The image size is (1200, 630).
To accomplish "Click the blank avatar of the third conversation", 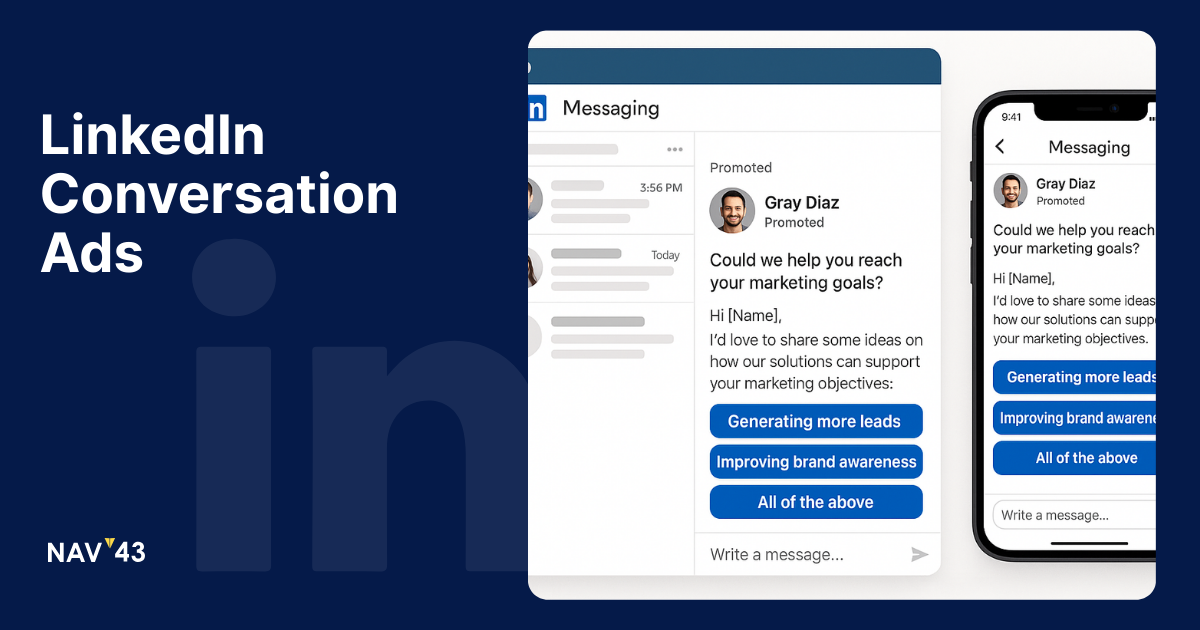I will pos(534,336).
